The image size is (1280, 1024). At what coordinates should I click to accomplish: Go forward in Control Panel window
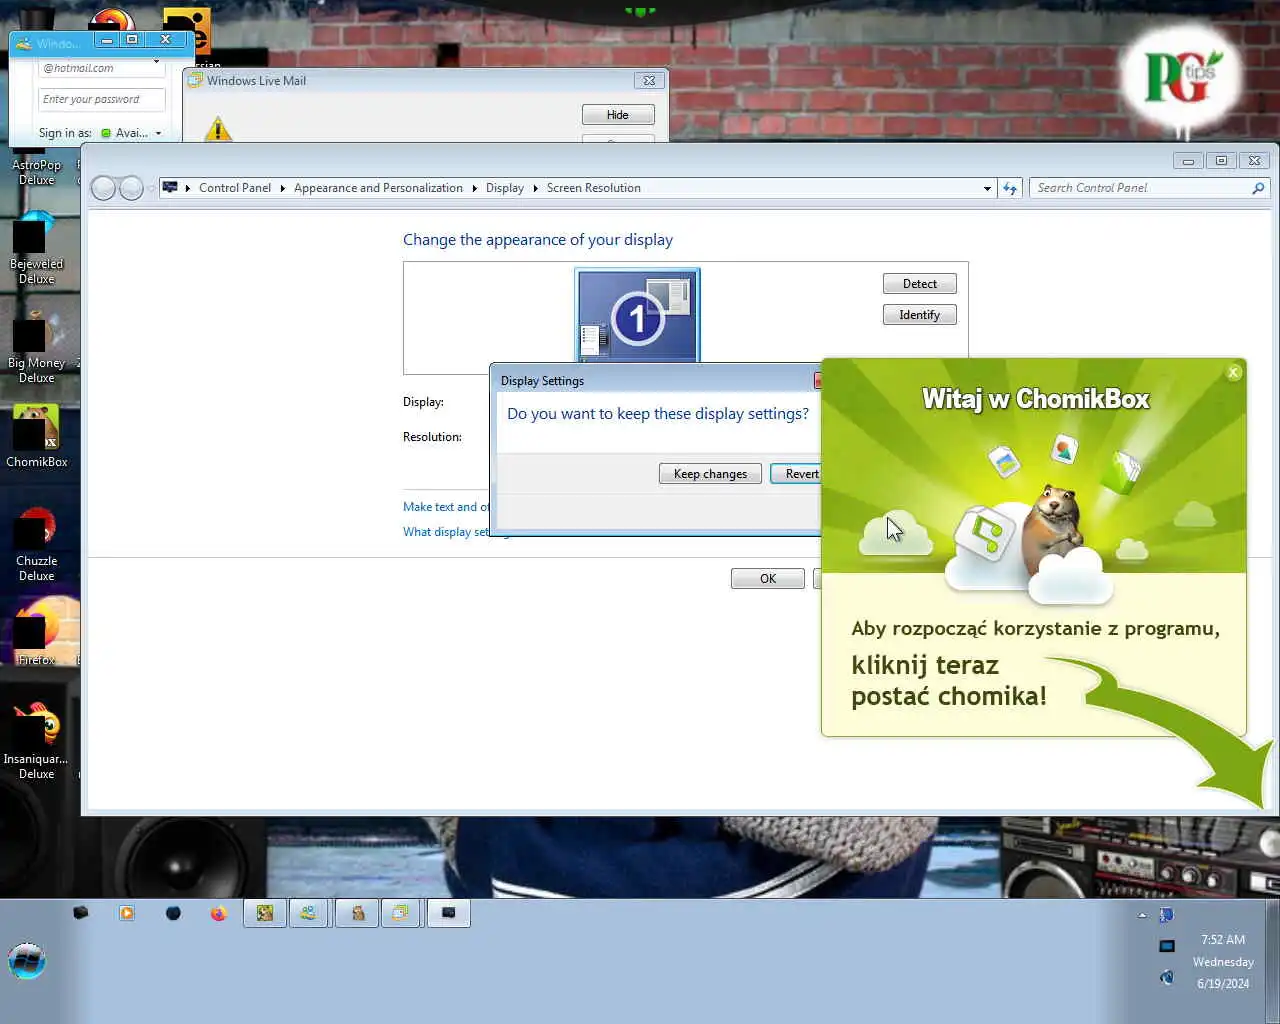point(131,188)
